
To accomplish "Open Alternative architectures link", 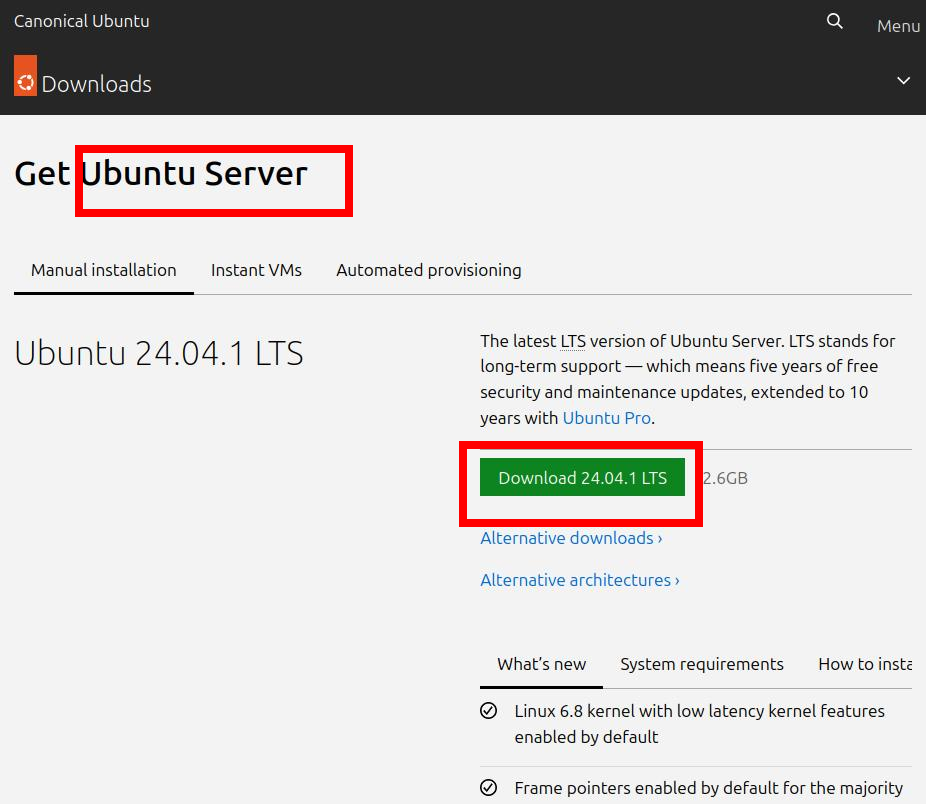I will pos(580,580).
